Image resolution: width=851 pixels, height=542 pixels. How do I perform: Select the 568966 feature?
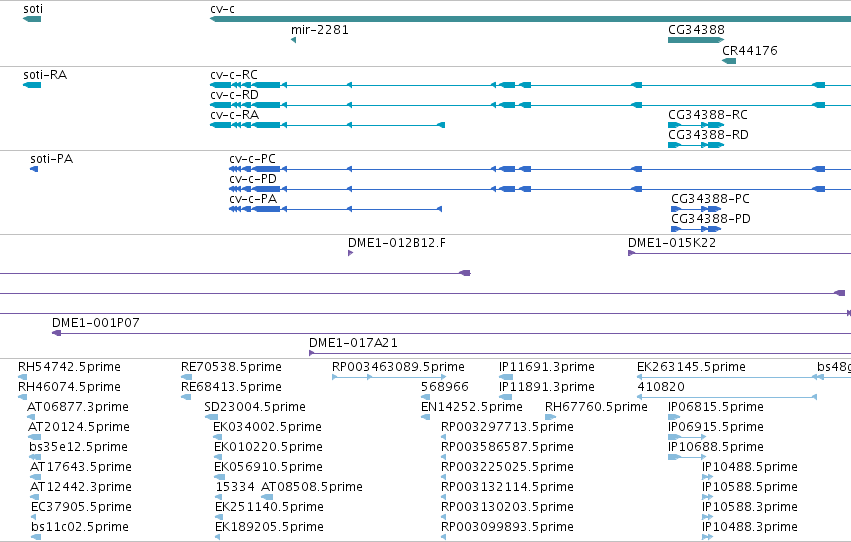426,397
